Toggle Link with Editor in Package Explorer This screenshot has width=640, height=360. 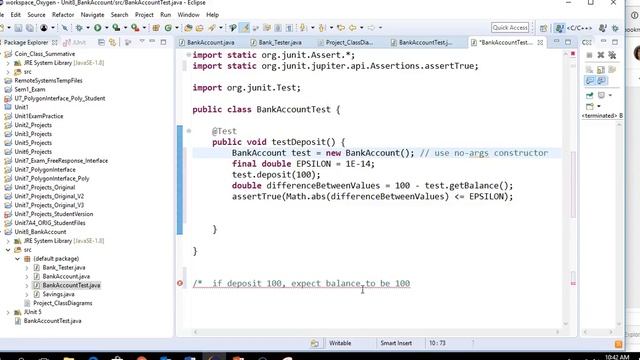click(x=112, y=42)
